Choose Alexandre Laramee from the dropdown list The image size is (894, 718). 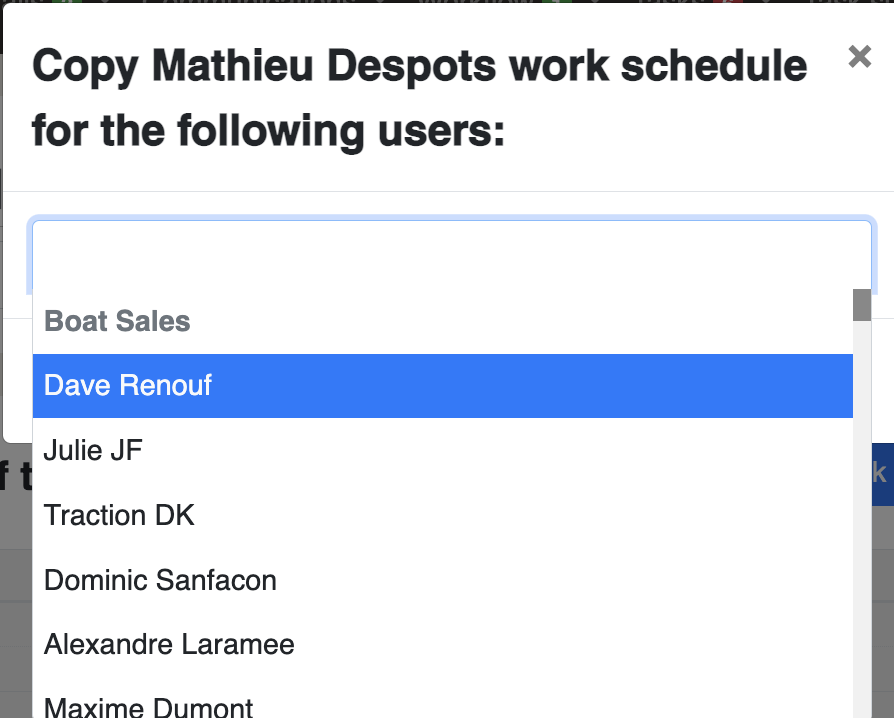[442, 644]
